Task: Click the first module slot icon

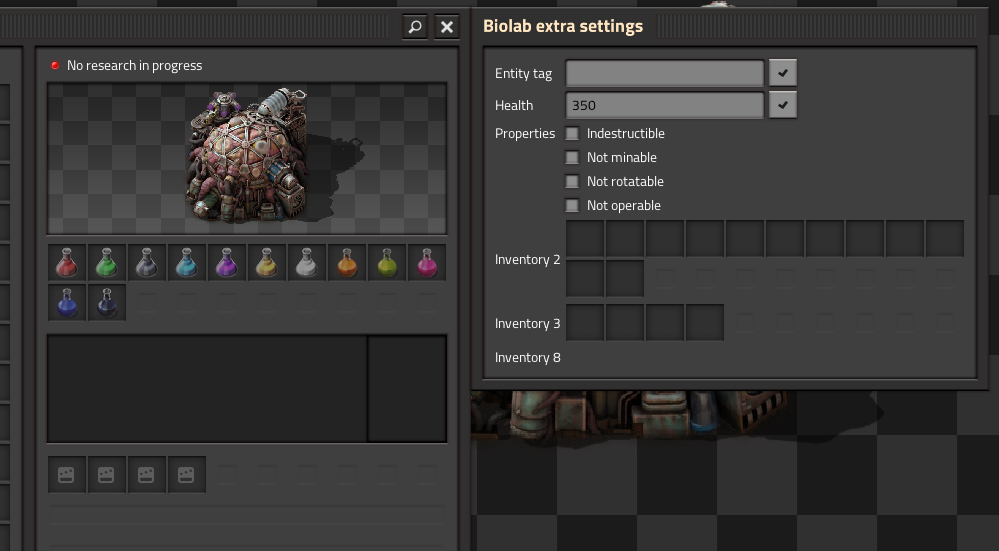Action: [x=67, y=475]
